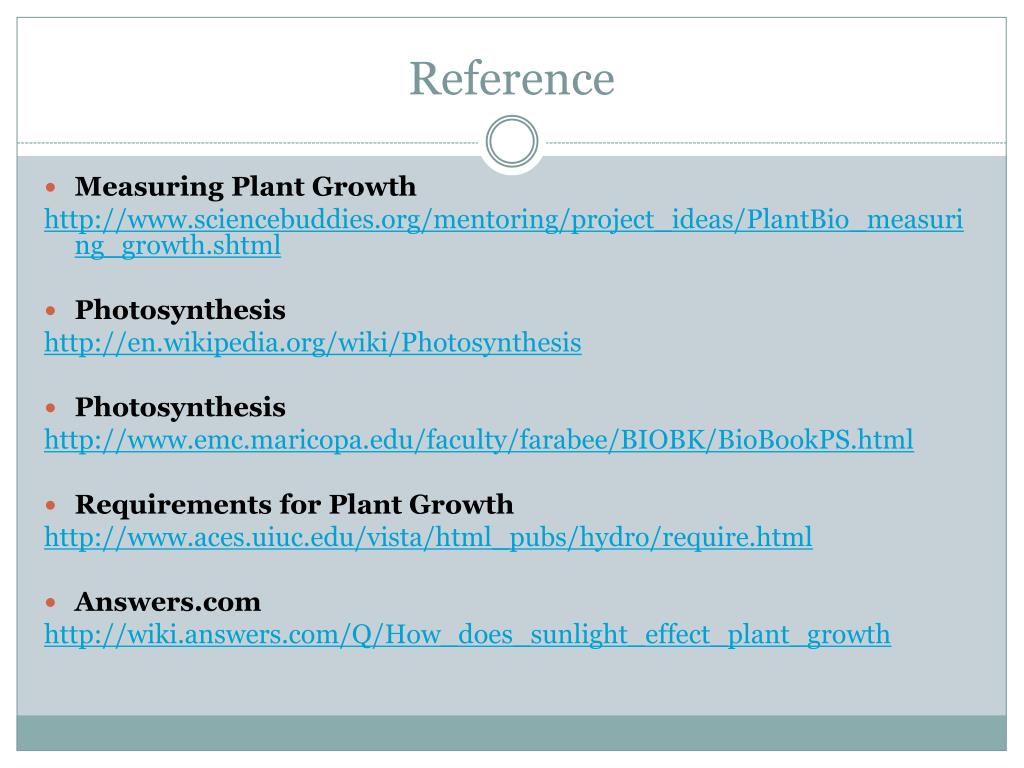Open the emc.maricopa.edu BioBookPS link
The width and height of the screenshot is (1024, 768).
click(479, 440)
